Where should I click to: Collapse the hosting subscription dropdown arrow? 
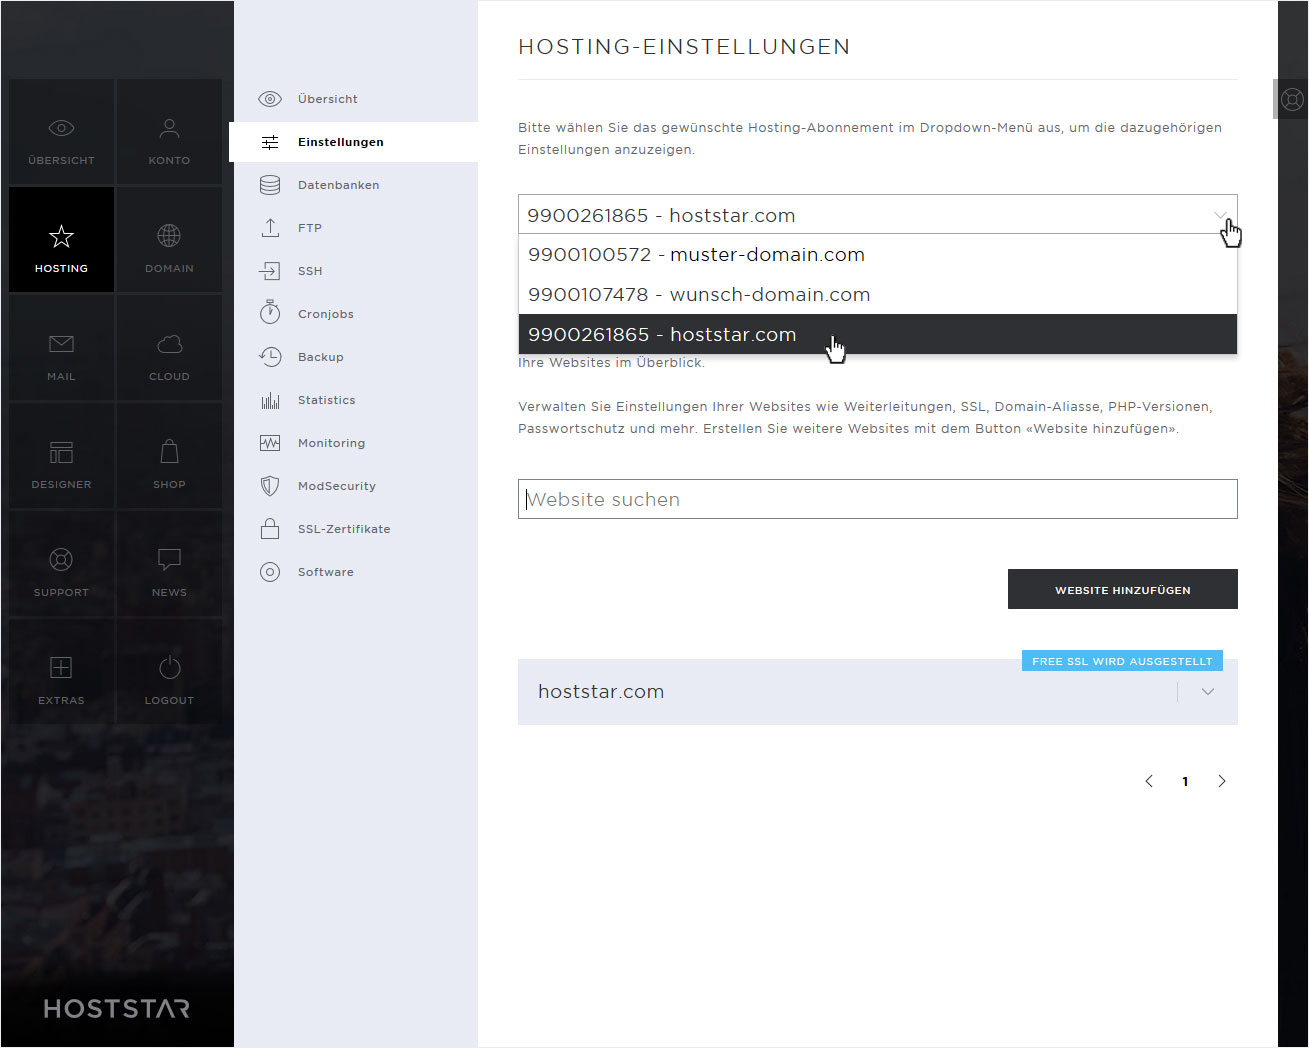coord(1220,215)
